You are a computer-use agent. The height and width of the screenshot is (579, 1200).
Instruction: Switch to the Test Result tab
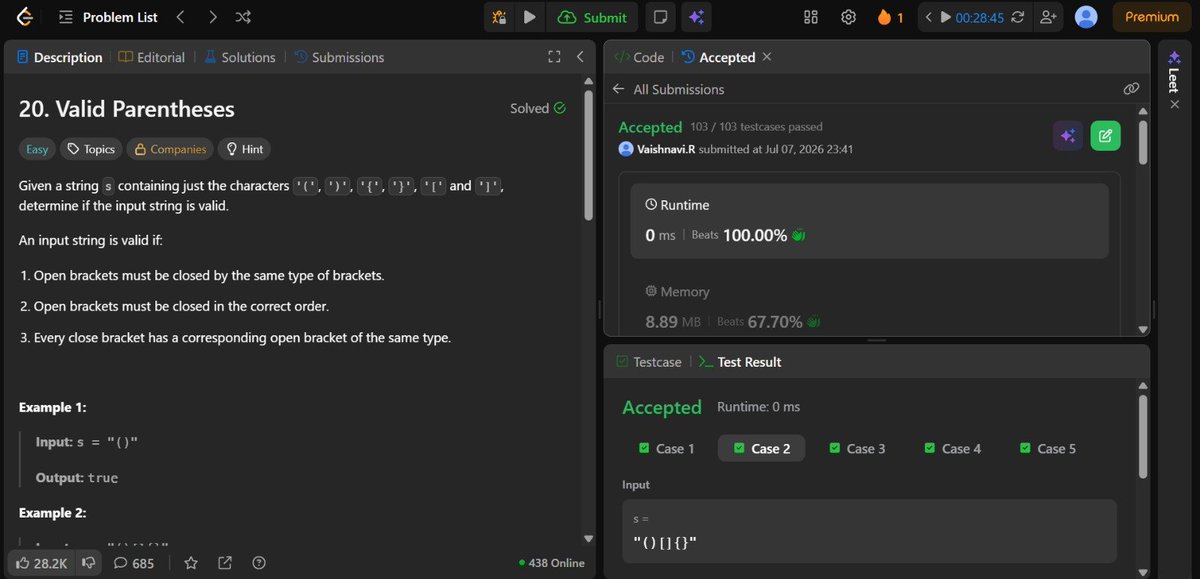[739, 362]
